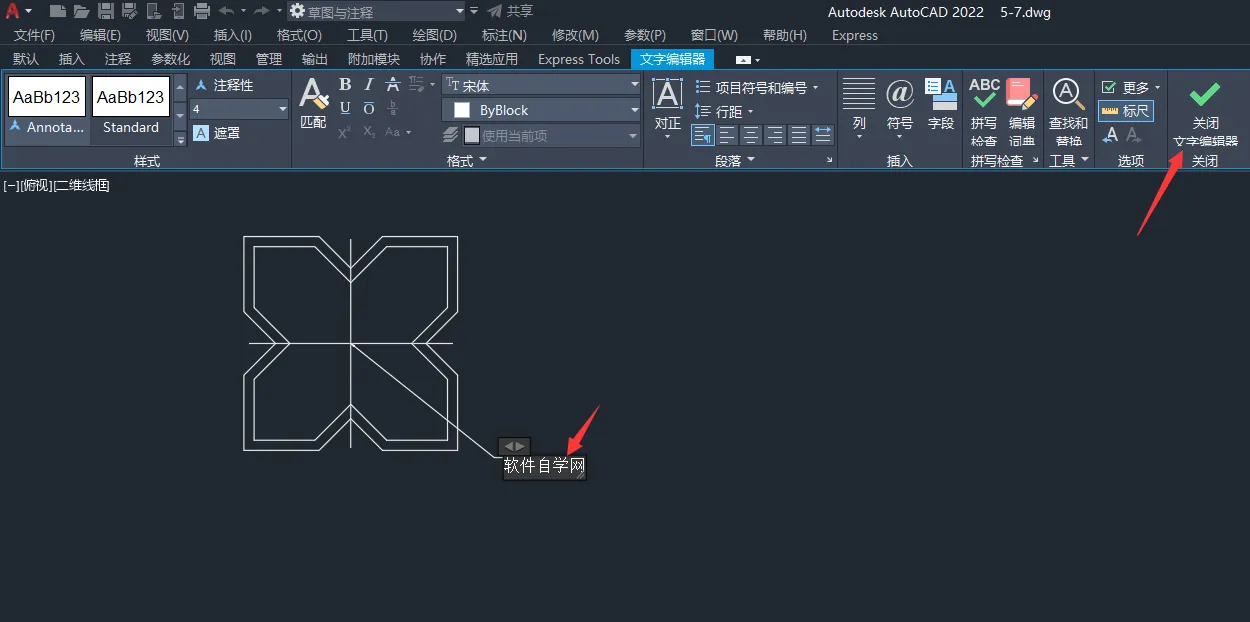Open the Modify (修改) menu
This screenshot has width=1250, height=622.
pos(575,35)
